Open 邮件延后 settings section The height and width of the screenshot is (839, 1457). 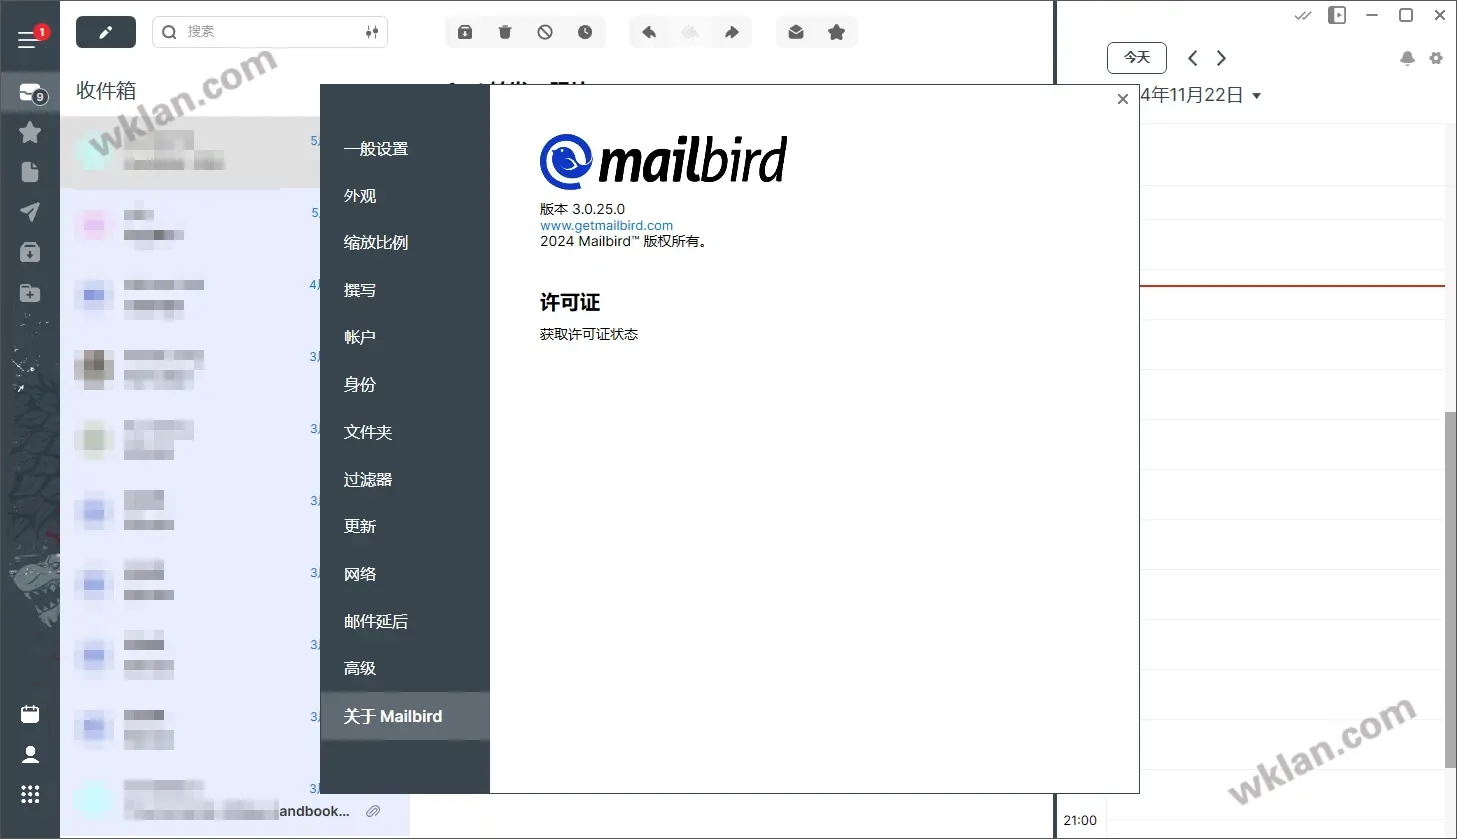coord(405,621)
